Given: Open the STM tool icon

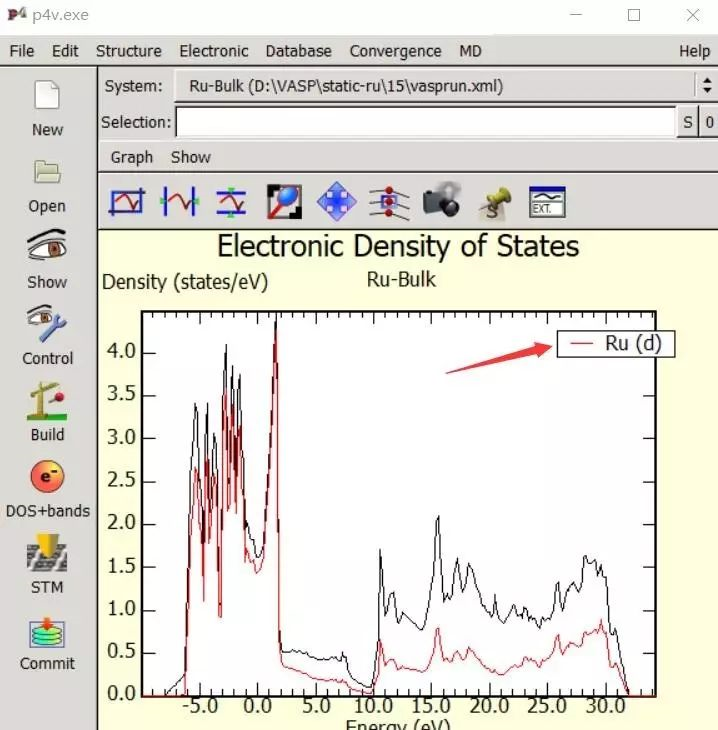Looking at the screenshot, I should click(47, 552).
